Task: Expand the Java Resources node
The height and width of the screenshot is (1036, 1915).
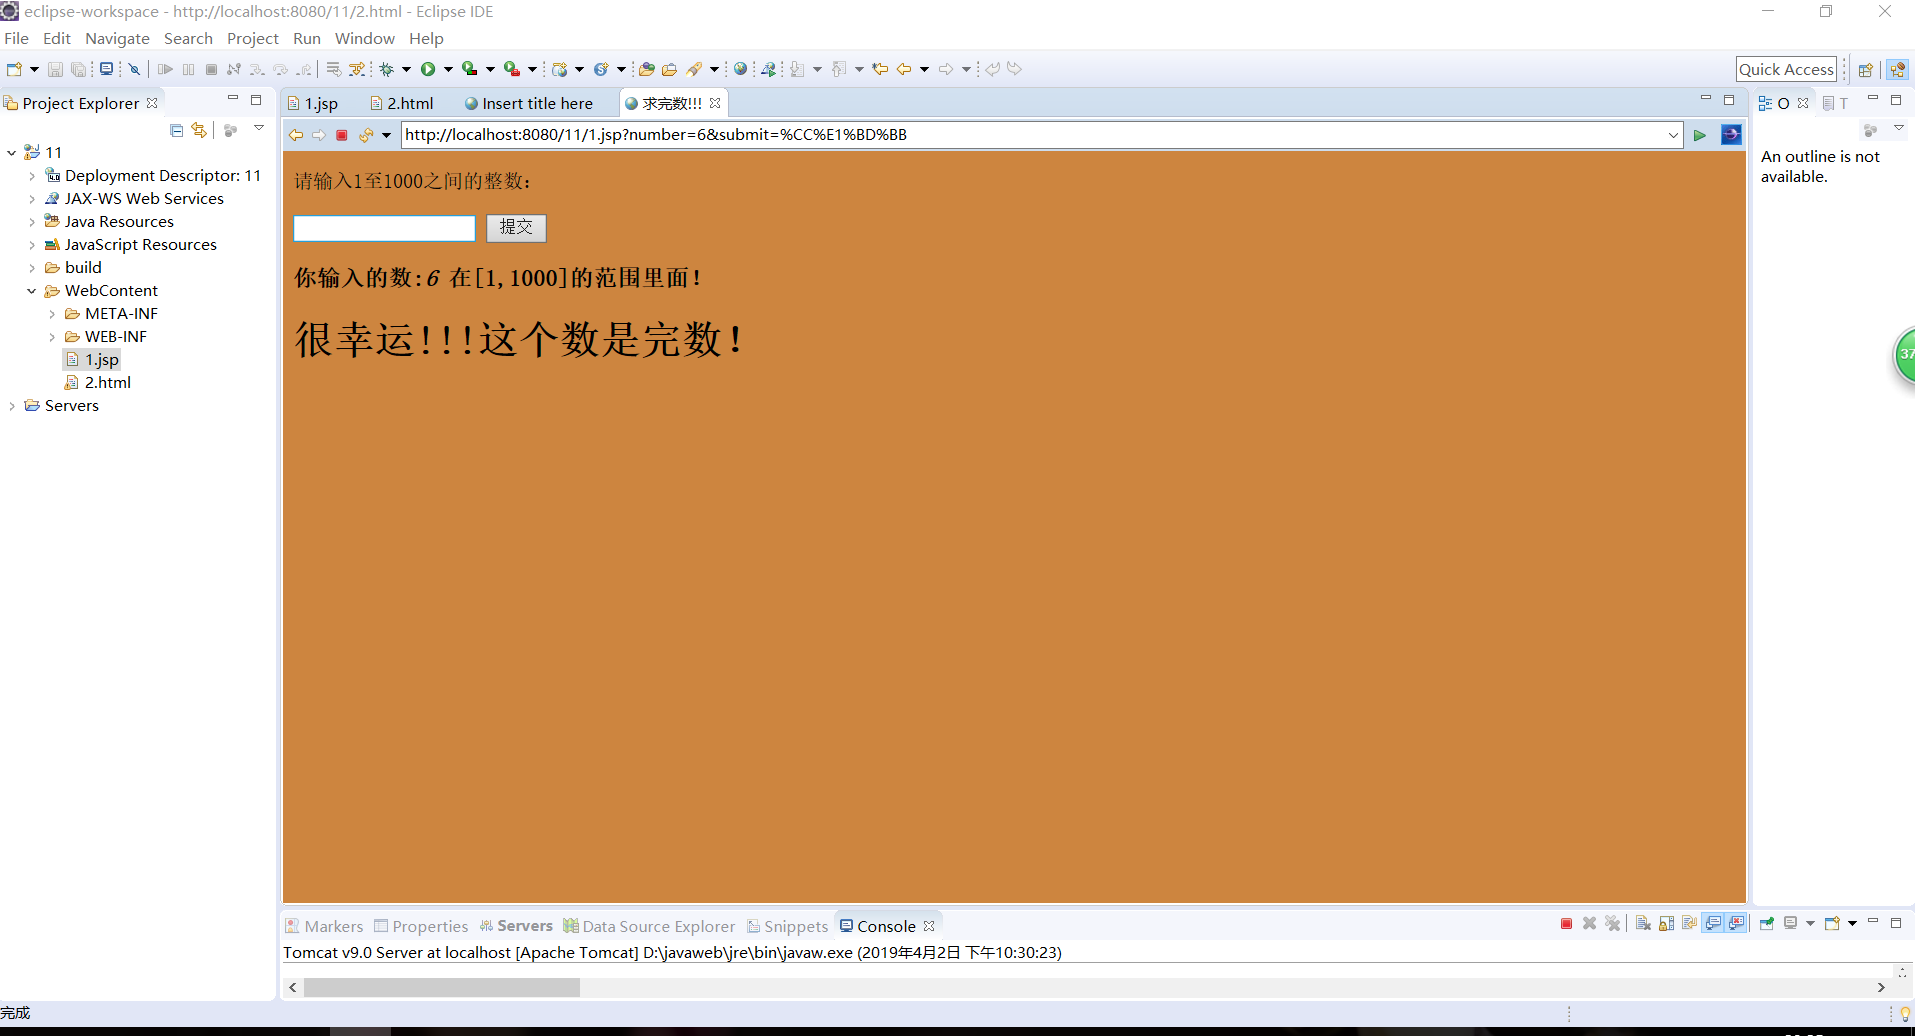Action: click(x=33, y=221)
